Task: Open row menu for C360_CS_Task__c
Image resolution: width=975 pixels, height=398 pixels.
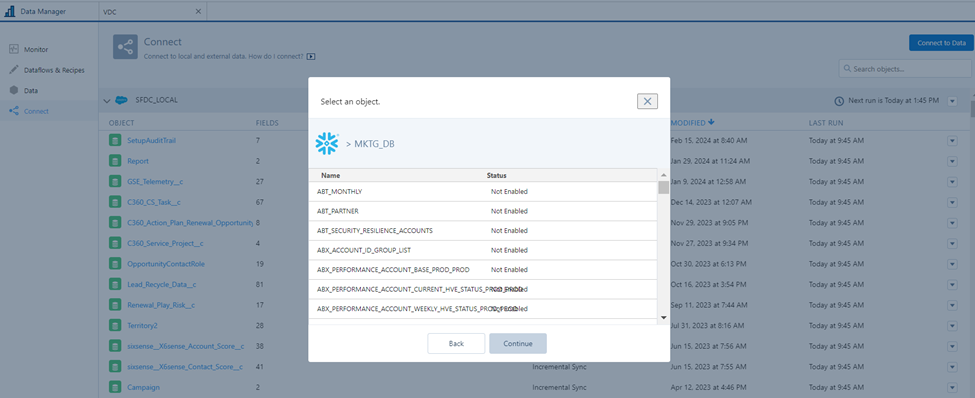Action: [x=952, y=202]
